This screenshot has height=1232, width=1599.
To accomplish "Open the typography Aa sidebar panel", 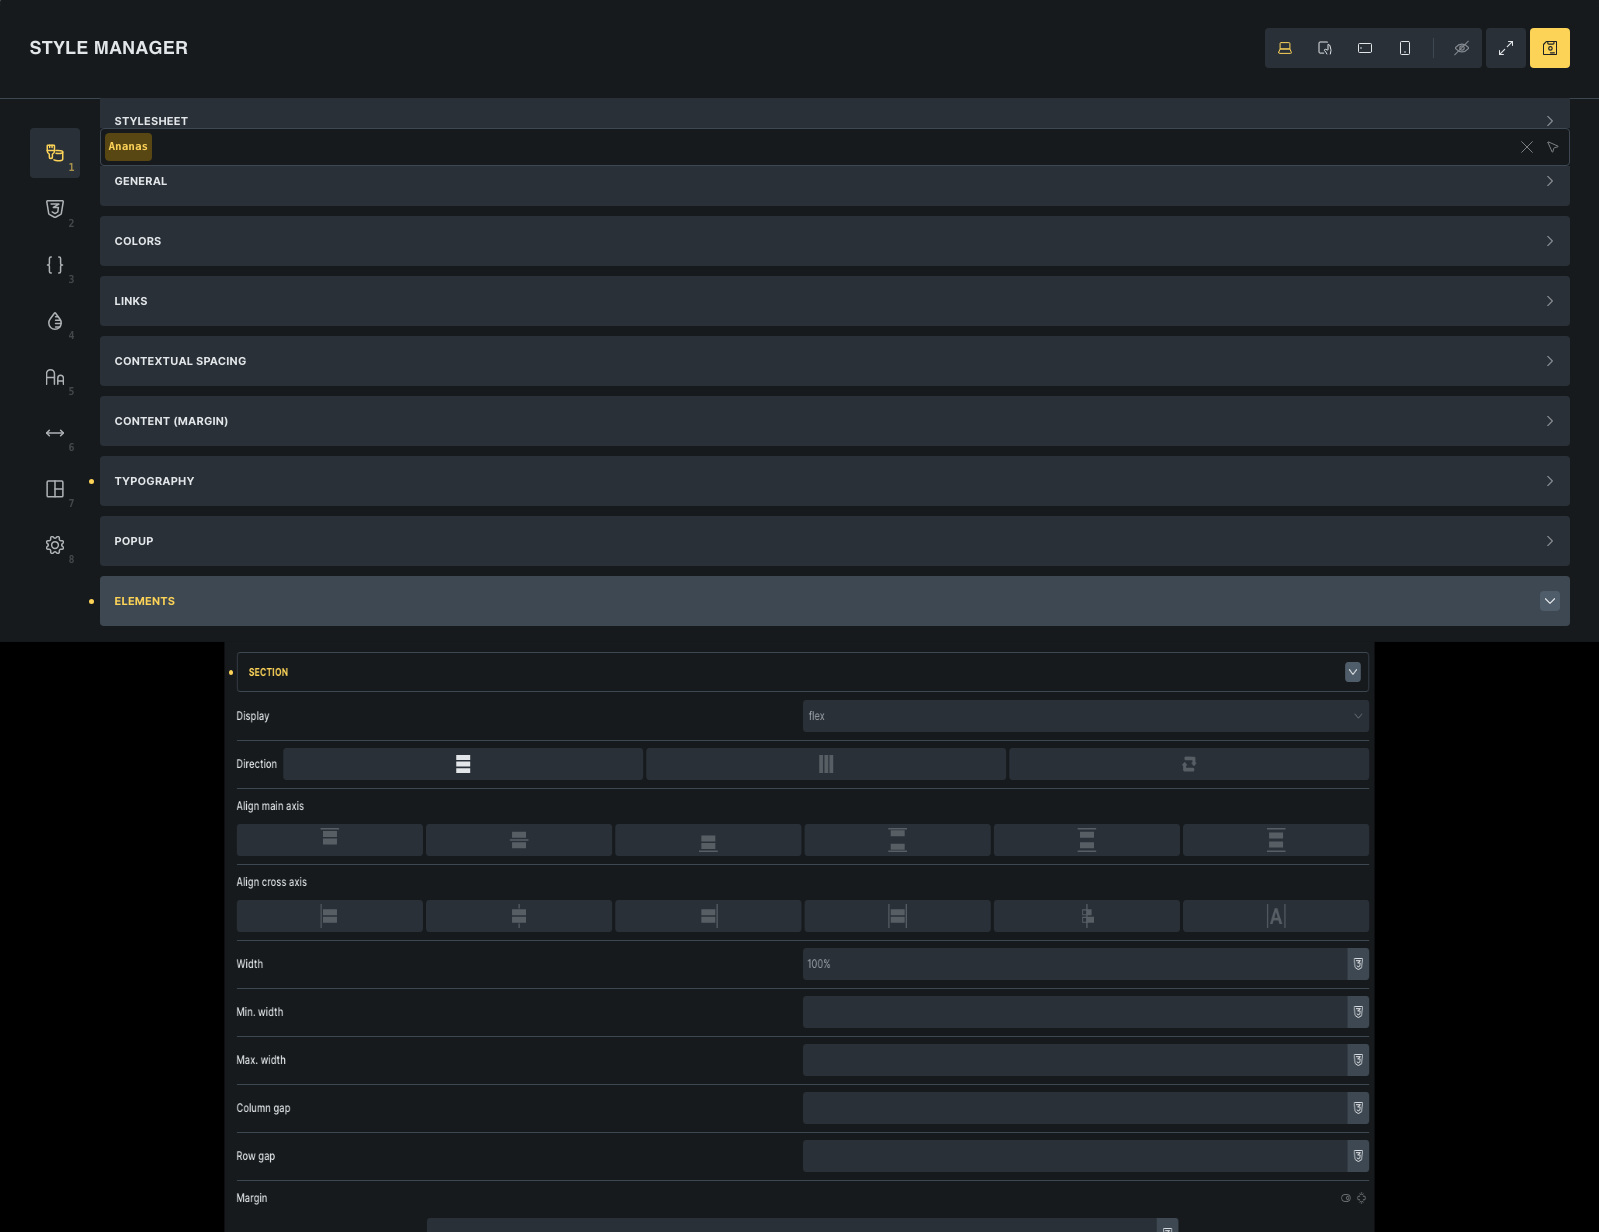I will pos(55,377).
